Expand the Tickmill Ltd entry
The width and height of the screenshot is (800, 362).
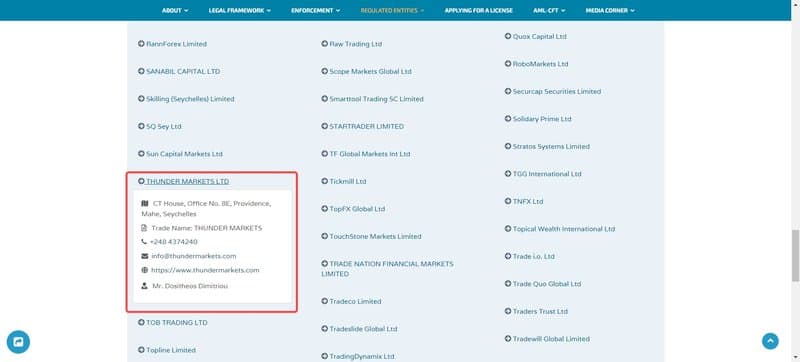click(x=344, y=182)
